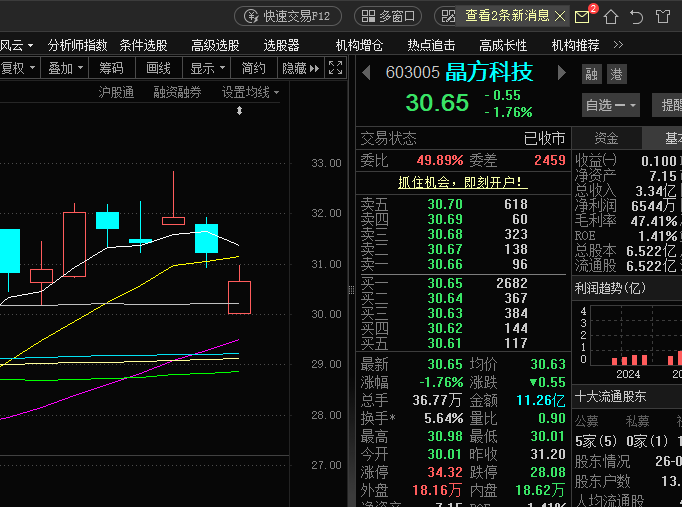
Task: Click the layout grid icon beside 多窗口
Action: [448, 17]
